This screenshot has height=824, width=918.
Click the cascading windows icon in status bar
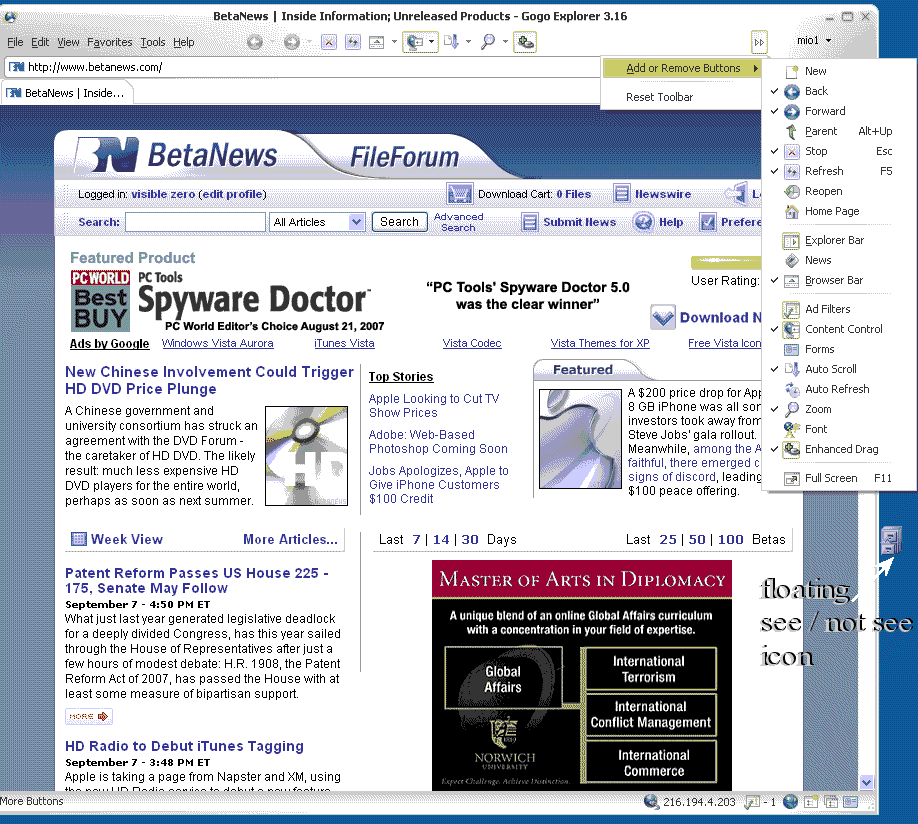click(831, 802)
